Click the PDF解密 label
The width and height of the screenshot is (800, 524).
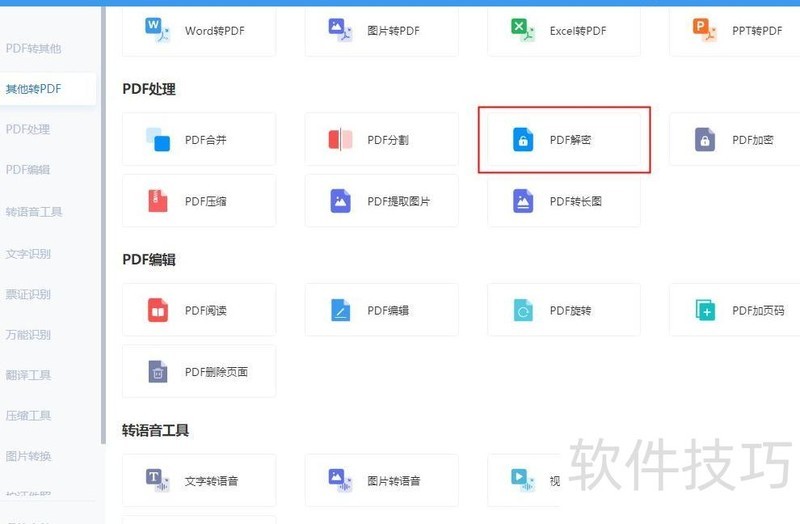(x=570, y=140)
